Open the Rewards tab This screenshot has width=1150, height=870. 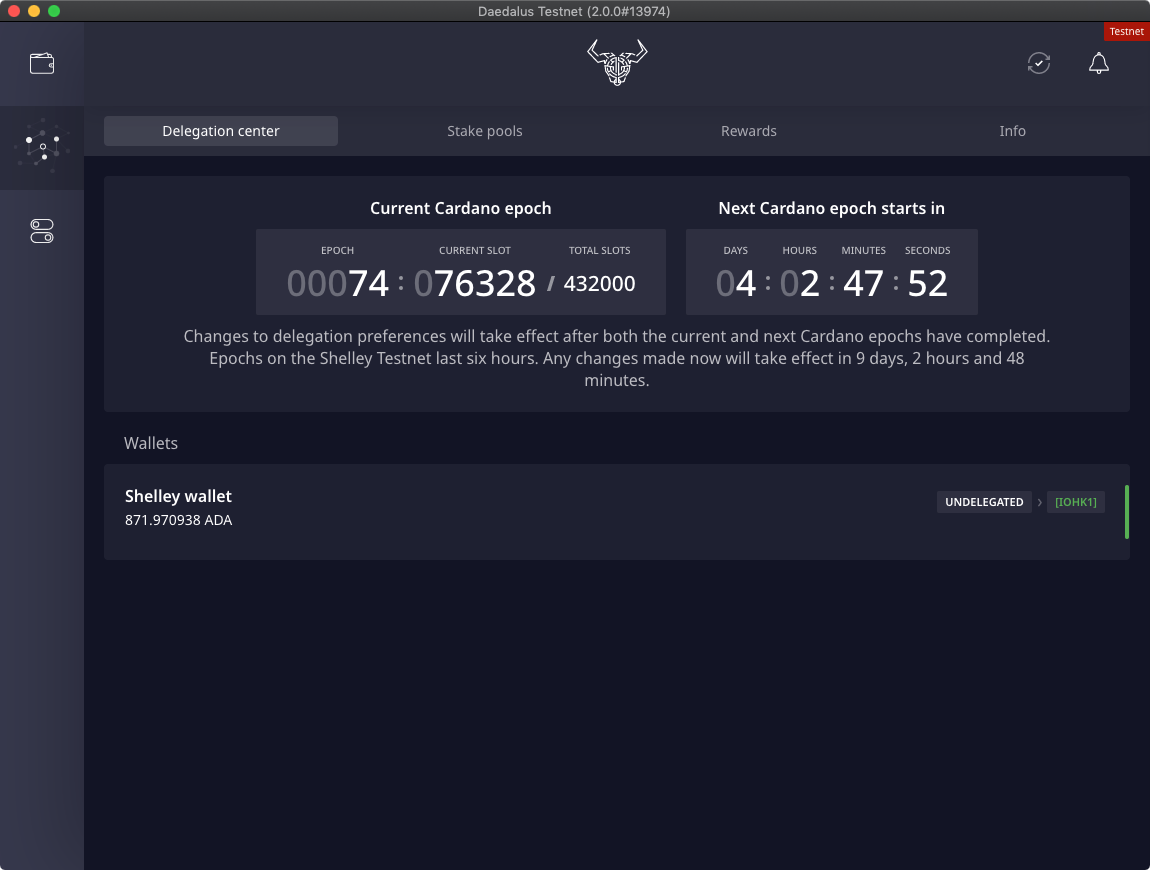749,131
